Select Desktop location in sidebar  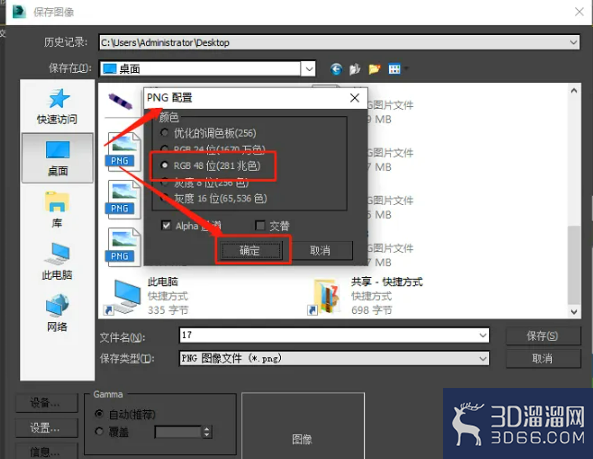click(x=57, y=158)
